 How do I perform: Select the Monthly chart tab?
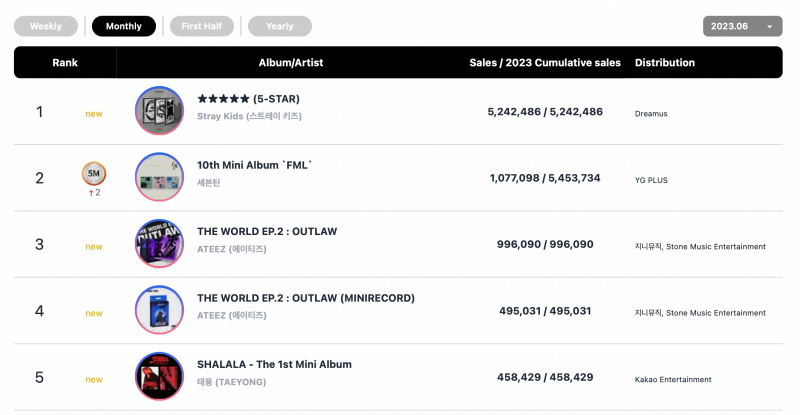click(x=123, y=26)
